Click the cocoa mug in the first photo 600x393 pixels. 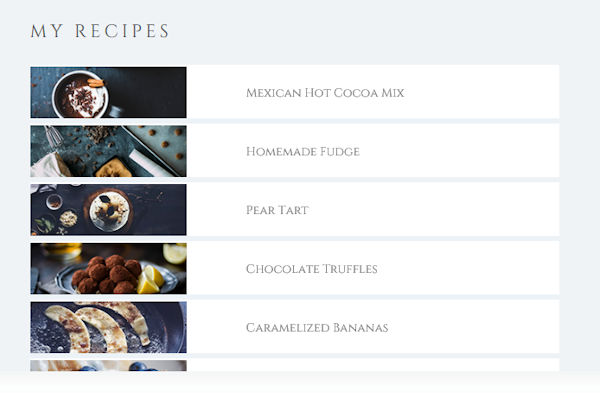pyautogui.click(x=80, y=94)
